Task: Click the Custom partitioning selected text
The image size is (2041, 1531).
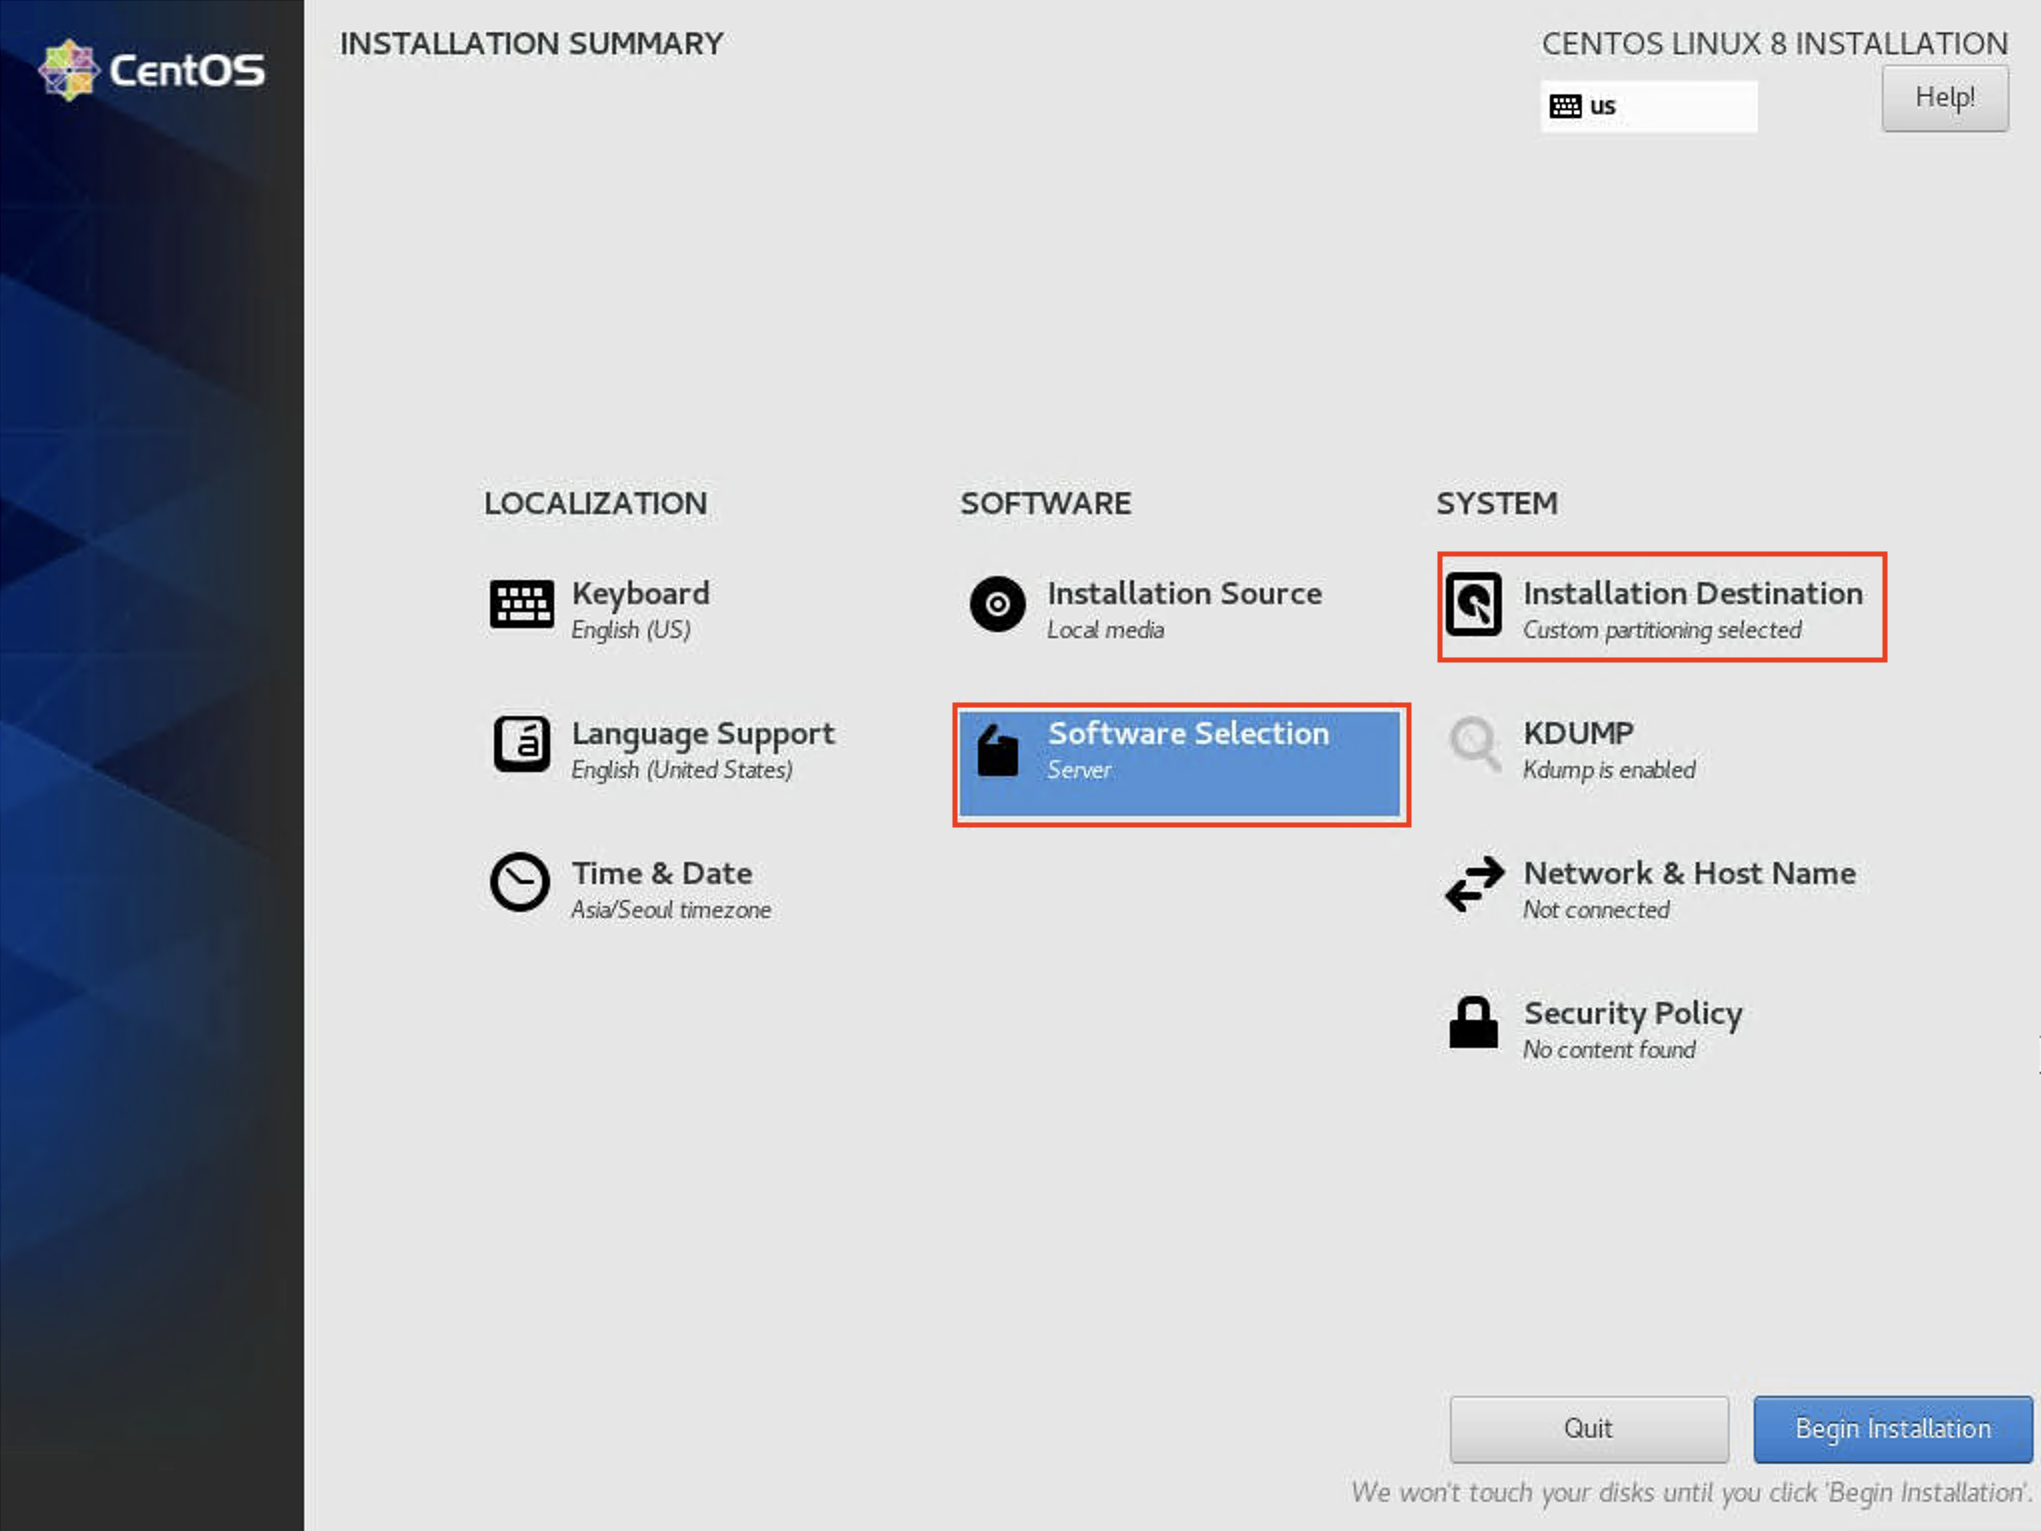Action: pyautogui.click(x=1662, y=630)
